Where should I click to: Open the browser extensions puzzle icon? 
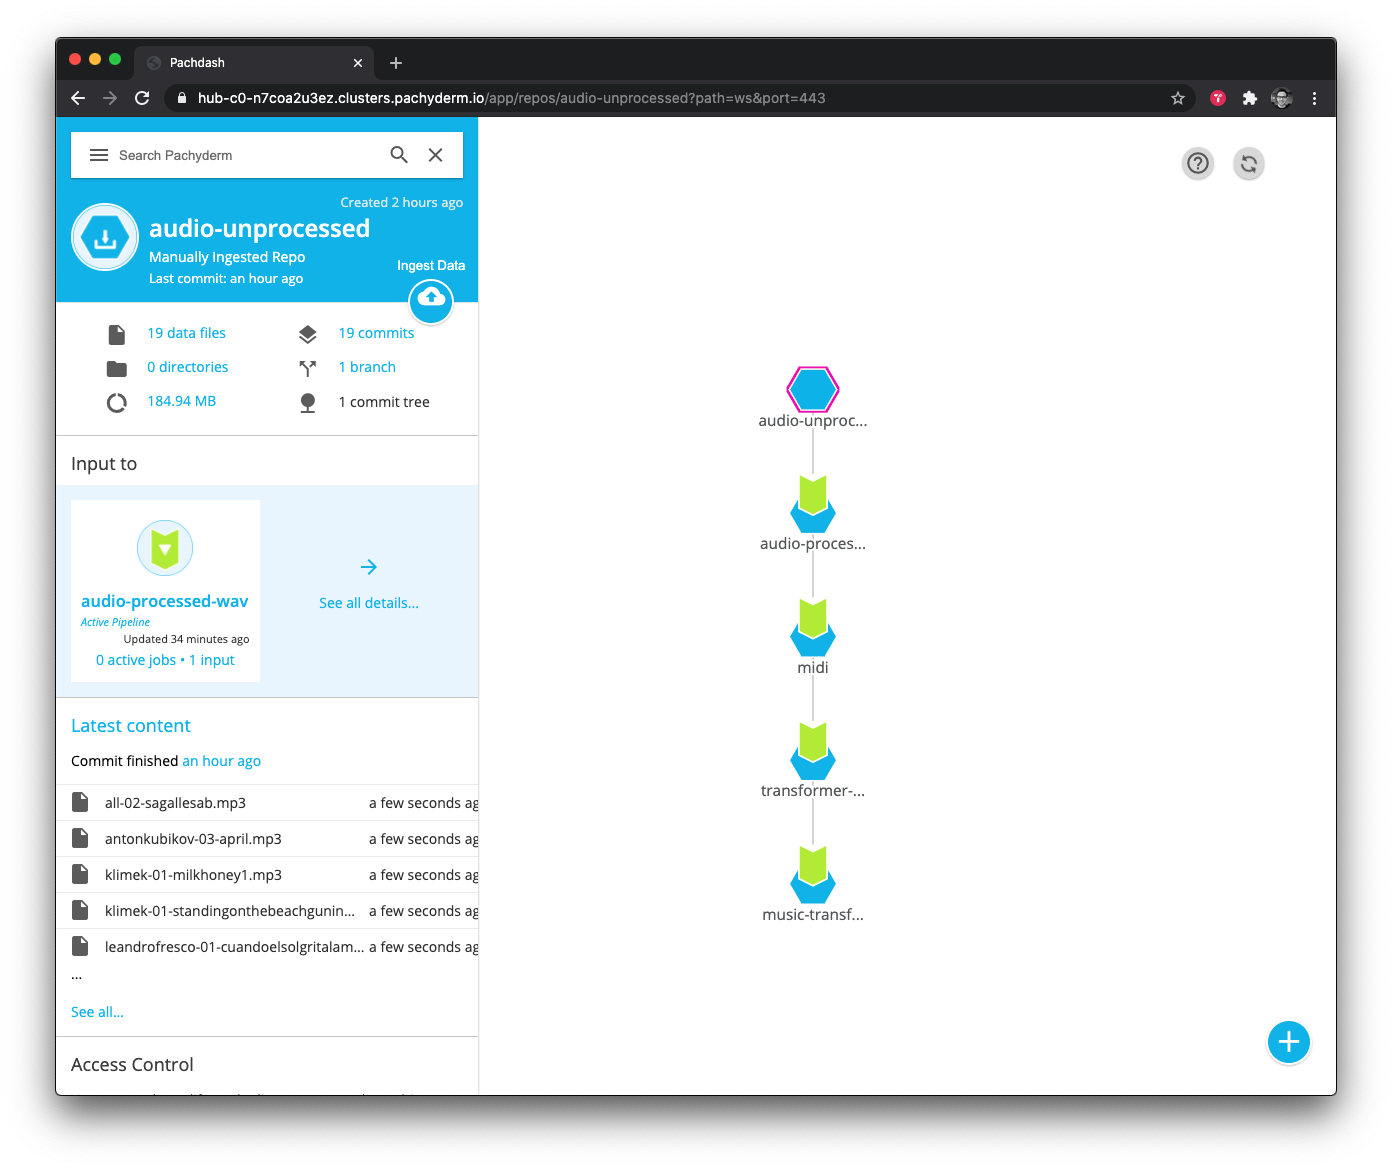click(1250, 98)
